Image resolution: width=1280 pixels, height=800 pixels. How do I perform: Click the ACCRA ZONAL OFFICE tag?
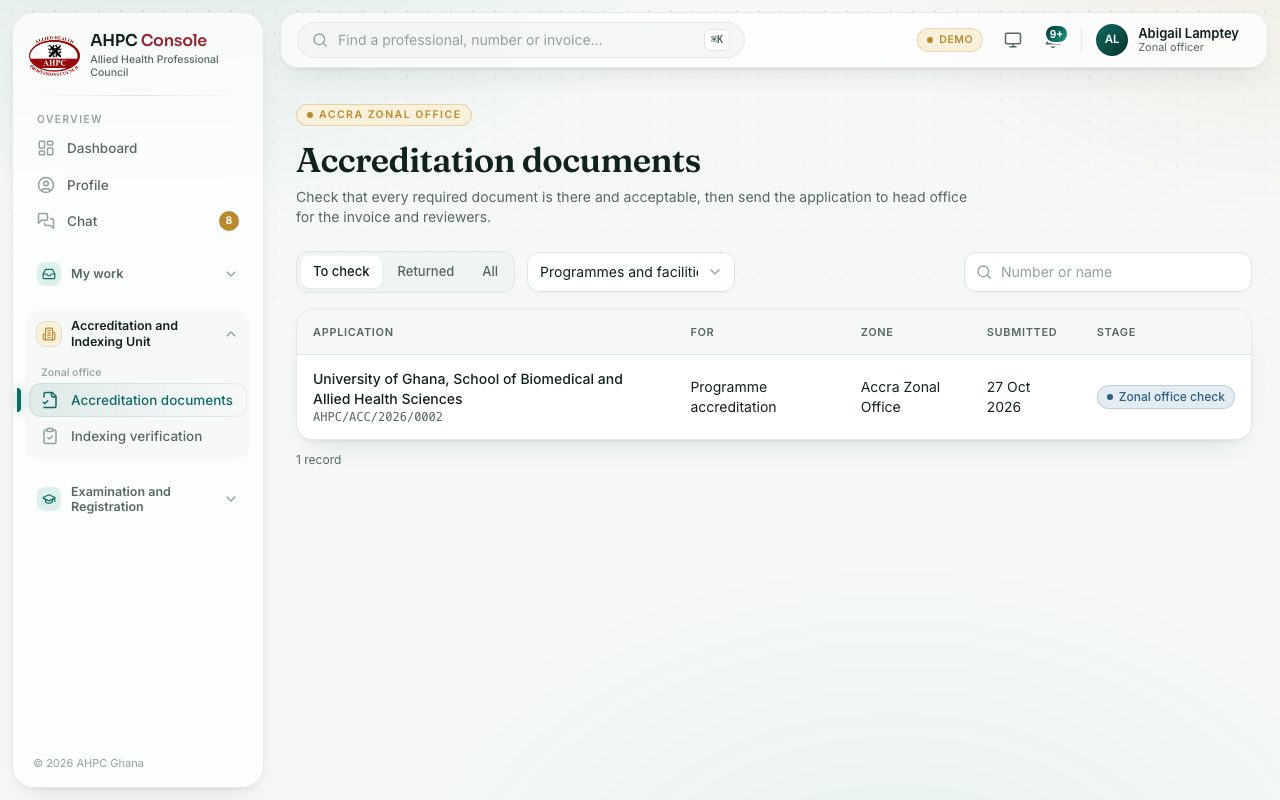[384, 115]
